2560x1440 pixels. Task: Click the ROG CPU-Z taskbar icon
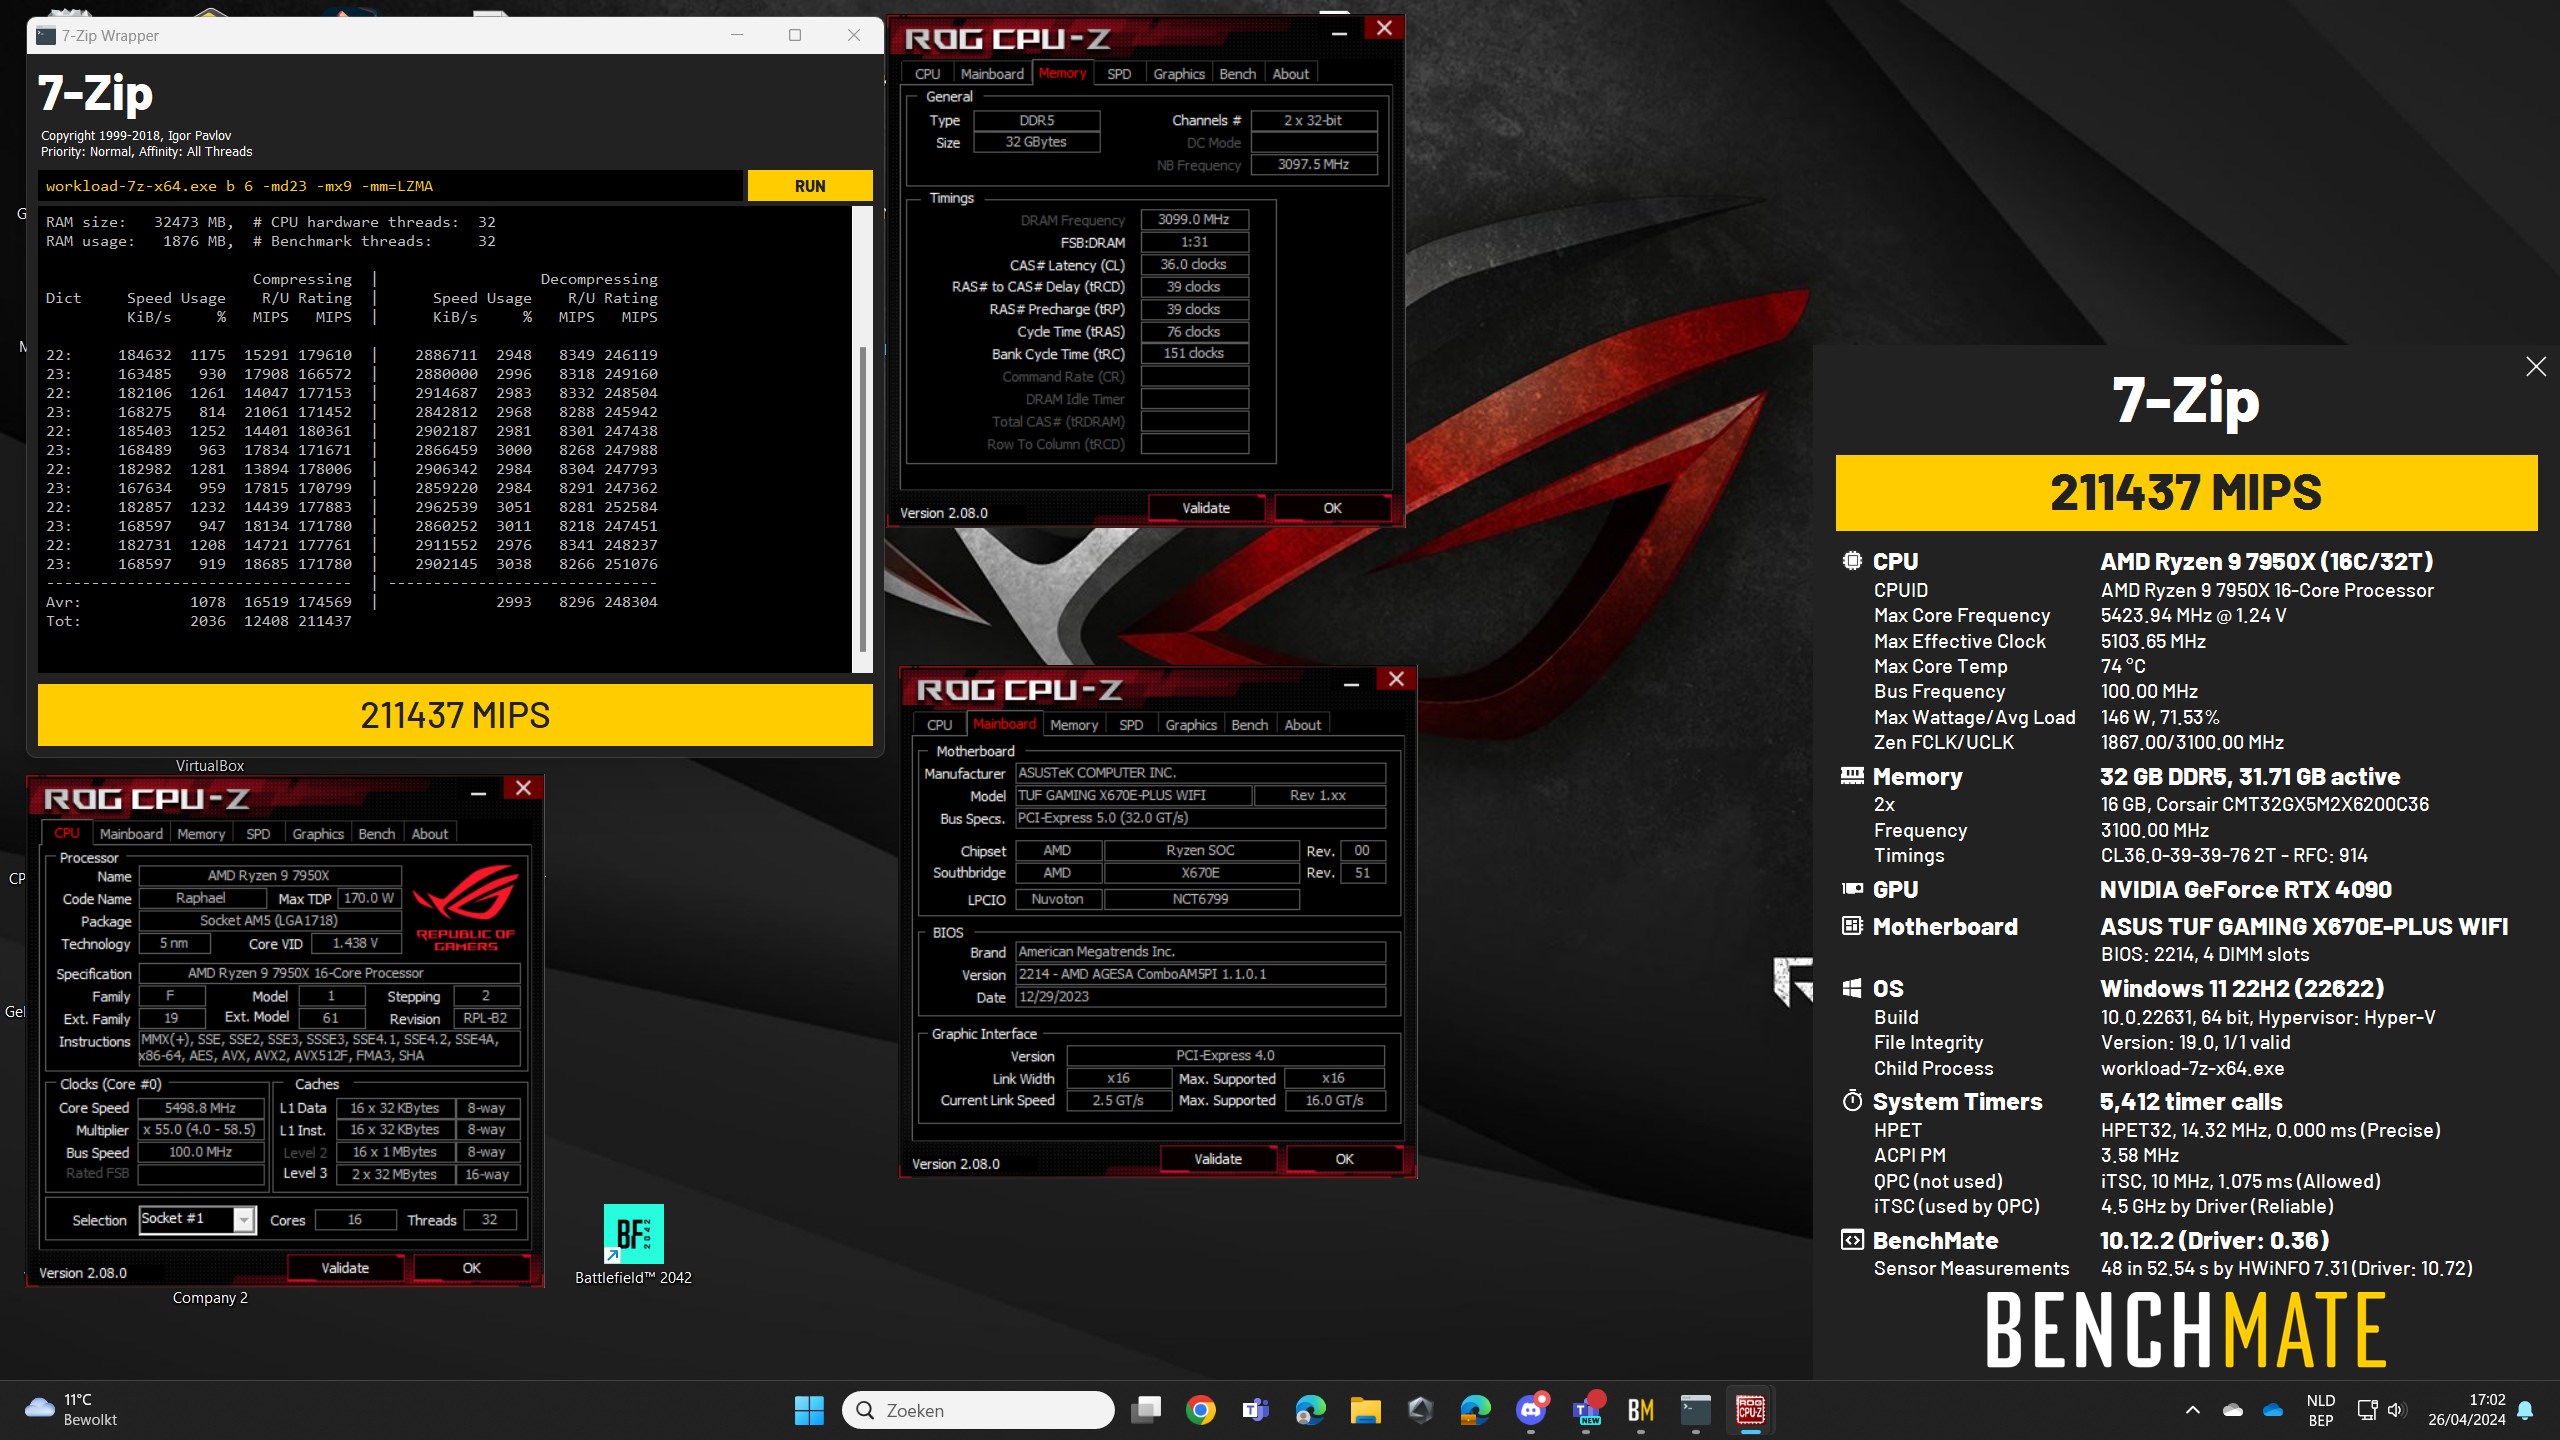tap(1750, 1410)
